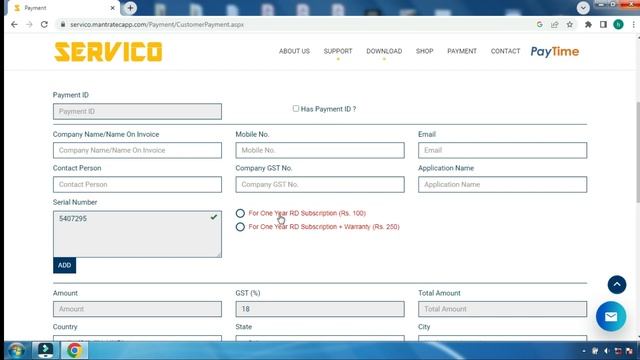Go back using browser back arrow
Viewport: 640px width, 360px height.
[14, 24]
